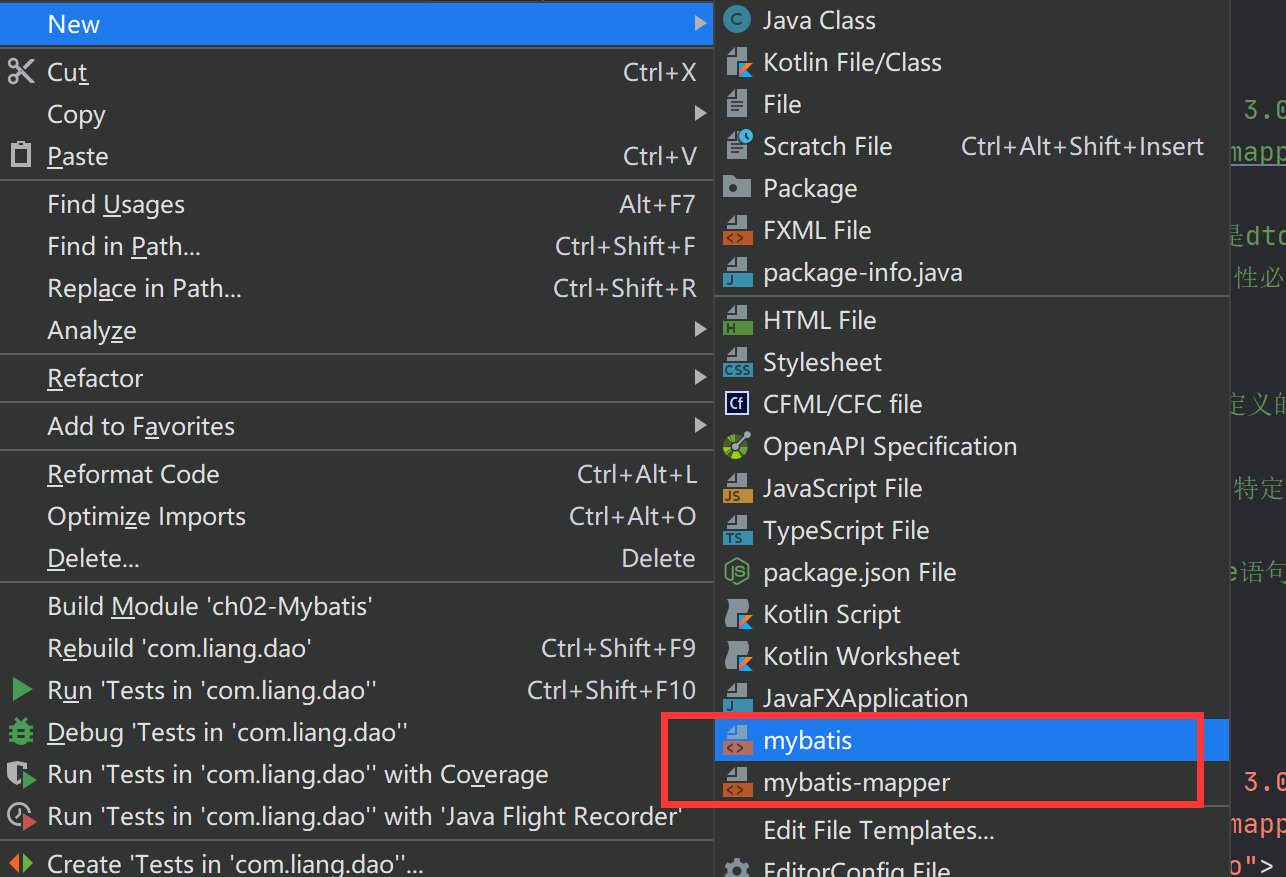Expand the Copy submenu arrow

700,114
